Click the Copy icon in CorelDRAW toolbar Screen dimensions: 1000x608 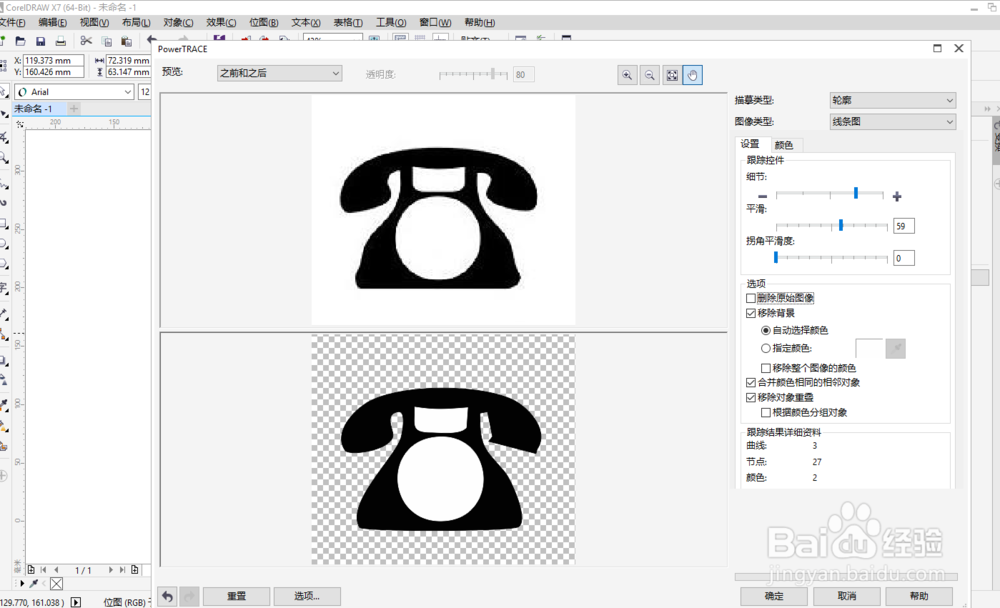(x=107, y=41)
